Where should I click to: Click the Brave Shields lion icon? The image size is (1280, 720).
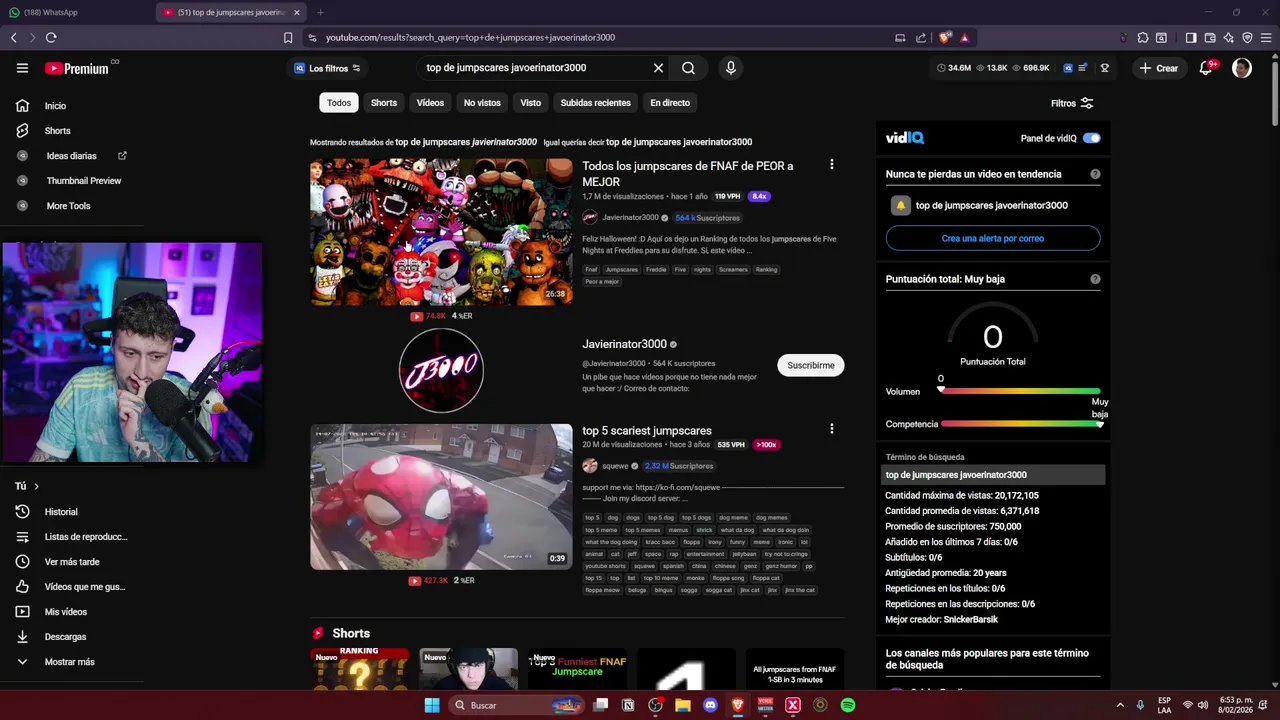pyautogui.click(x=945, y=38)
